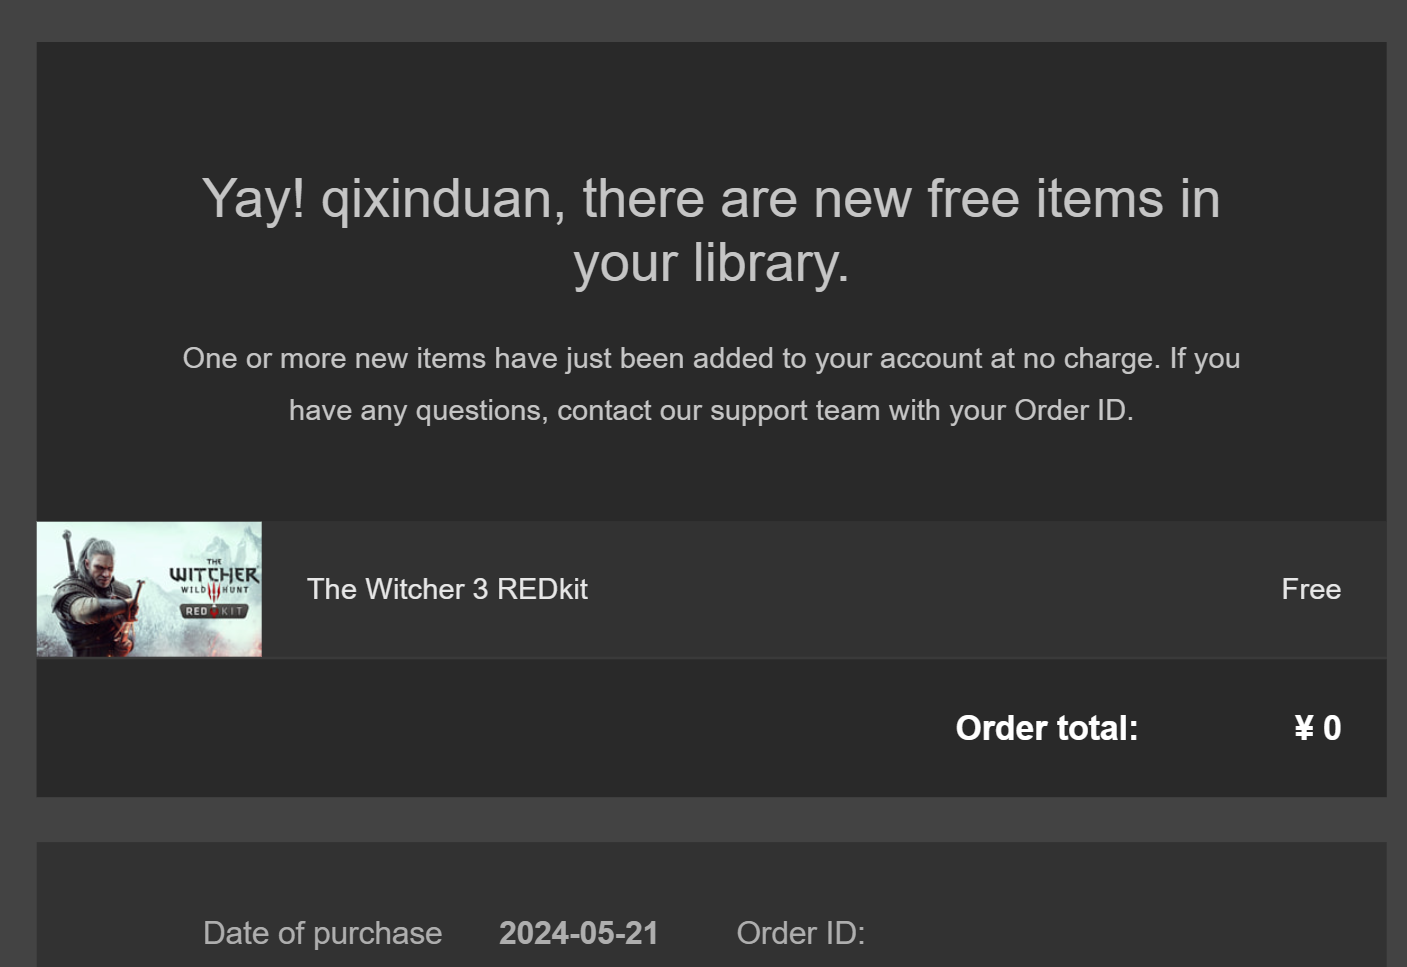Open The Witcher 3 REDkit cover thumbnail
Image resolution: width=1407 pixels, height=967 pixels.
pos(149,589)
